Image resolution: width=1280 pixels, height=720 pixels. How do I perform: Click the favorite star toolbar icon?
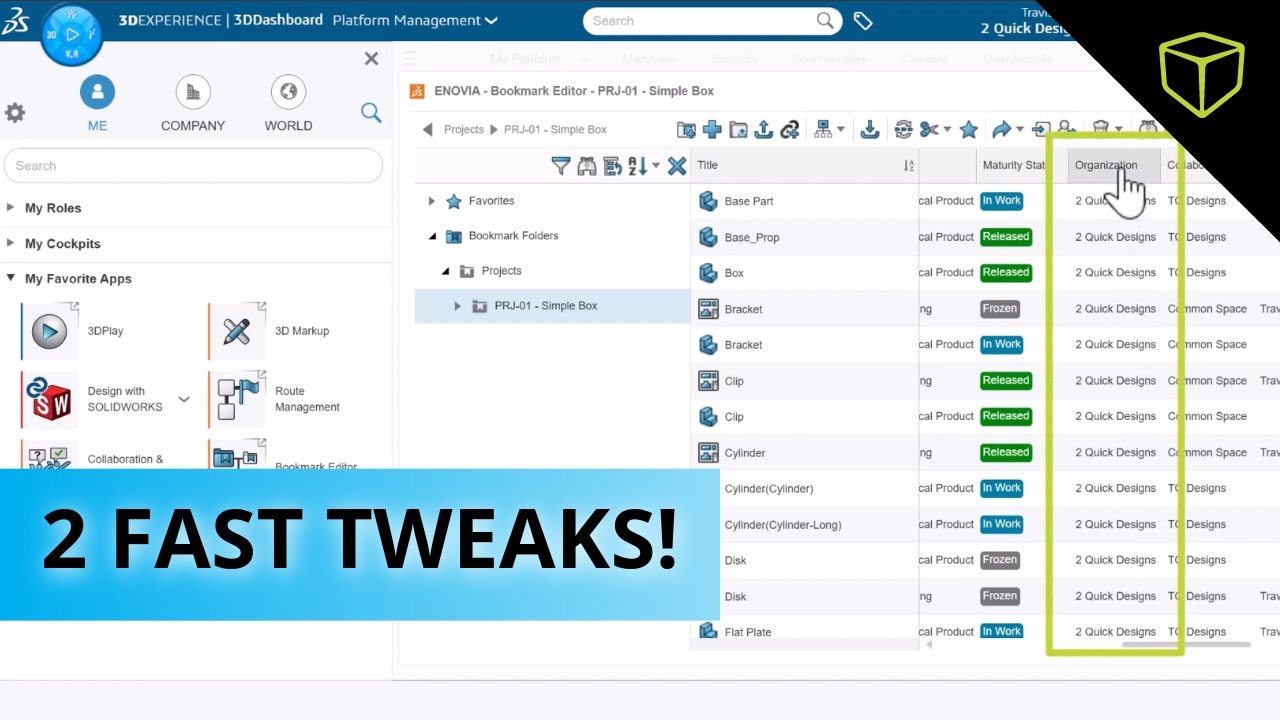(968, 129)
